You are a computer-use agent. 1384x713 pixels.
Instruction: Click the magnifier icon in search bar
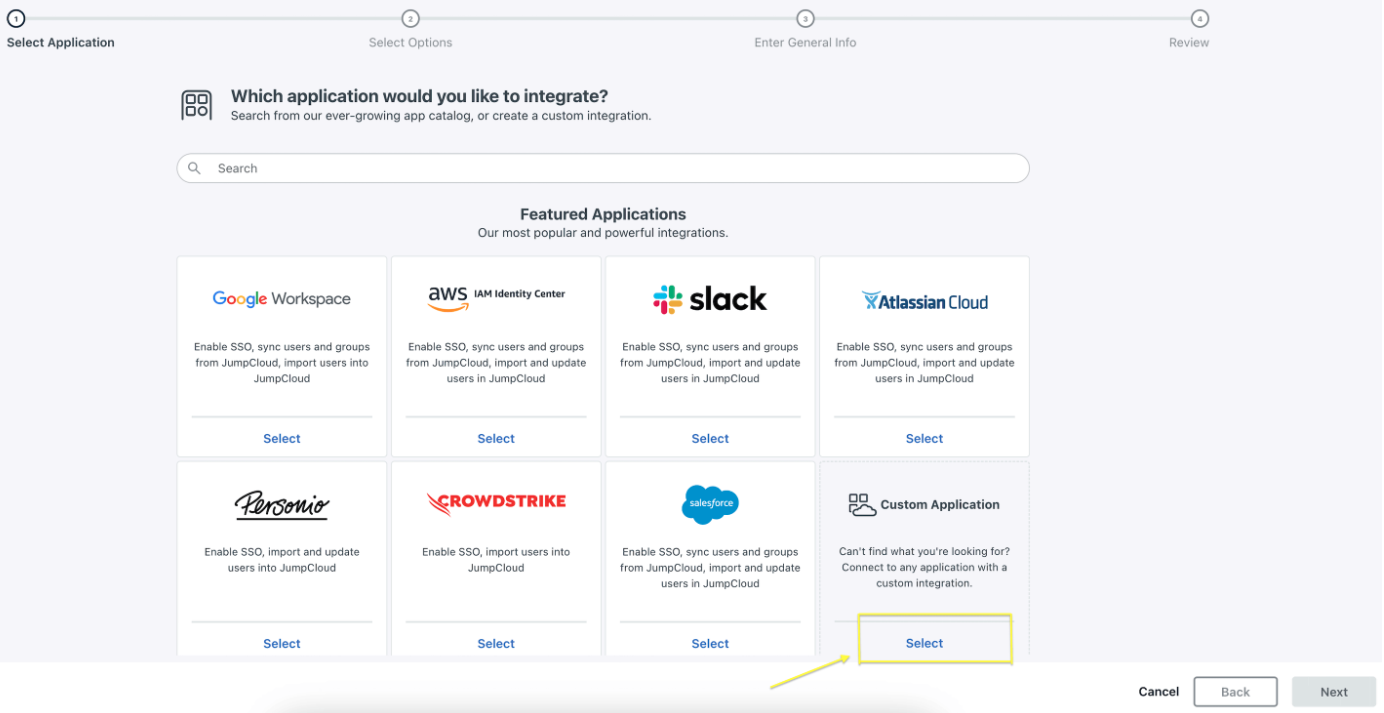click(195, 168)
